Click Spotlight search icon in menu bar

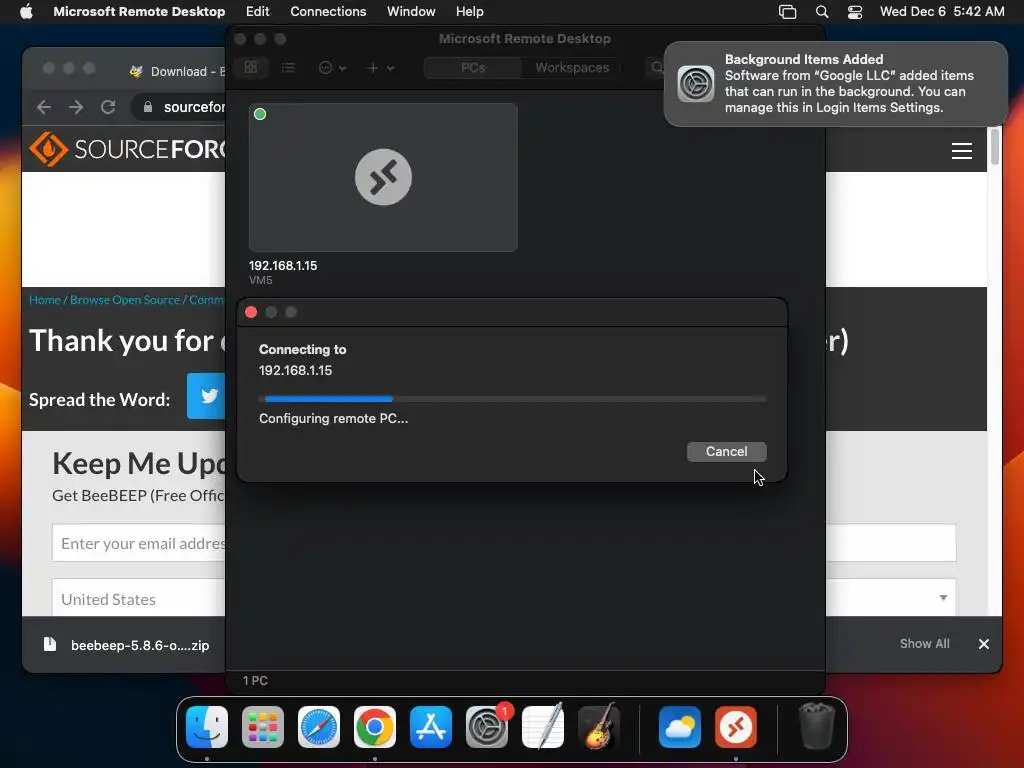coord(822,11)
